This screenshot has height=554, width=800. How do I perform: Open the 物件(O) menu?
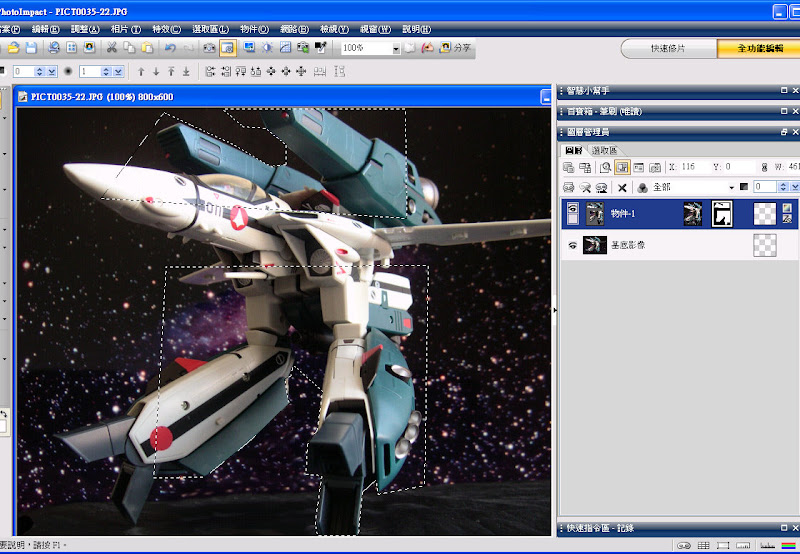[254, 30]
